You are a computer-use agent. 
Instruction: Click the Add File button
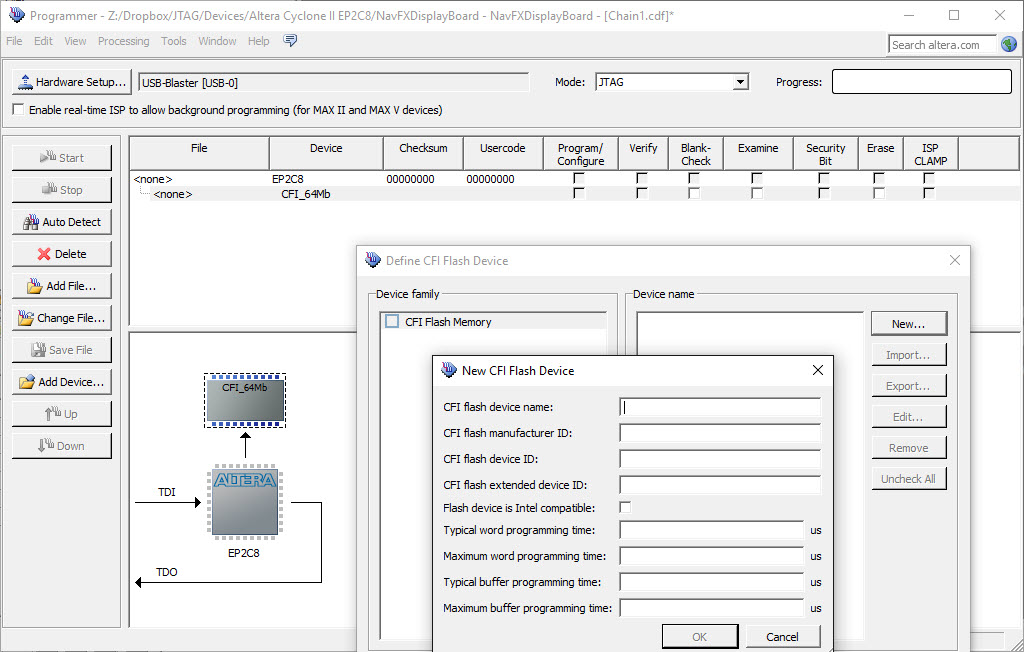pyautogui.click(x=62, y=286)
